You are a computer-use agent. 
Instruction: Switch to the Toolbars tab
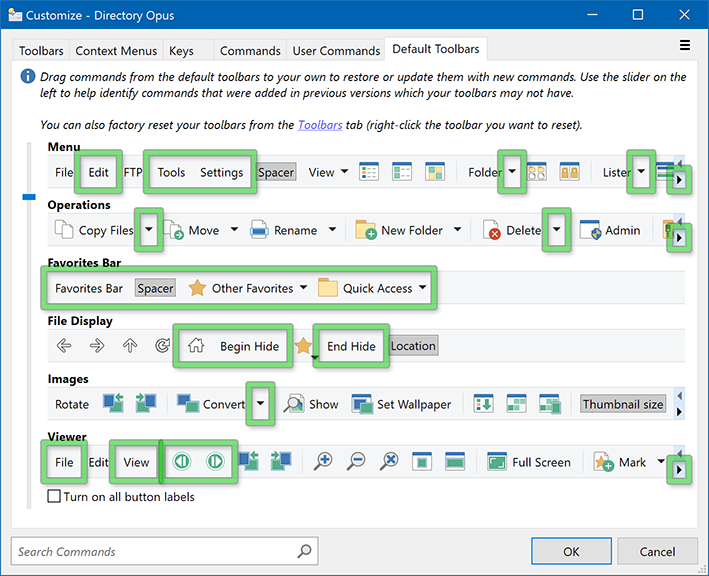click(41, 51)
